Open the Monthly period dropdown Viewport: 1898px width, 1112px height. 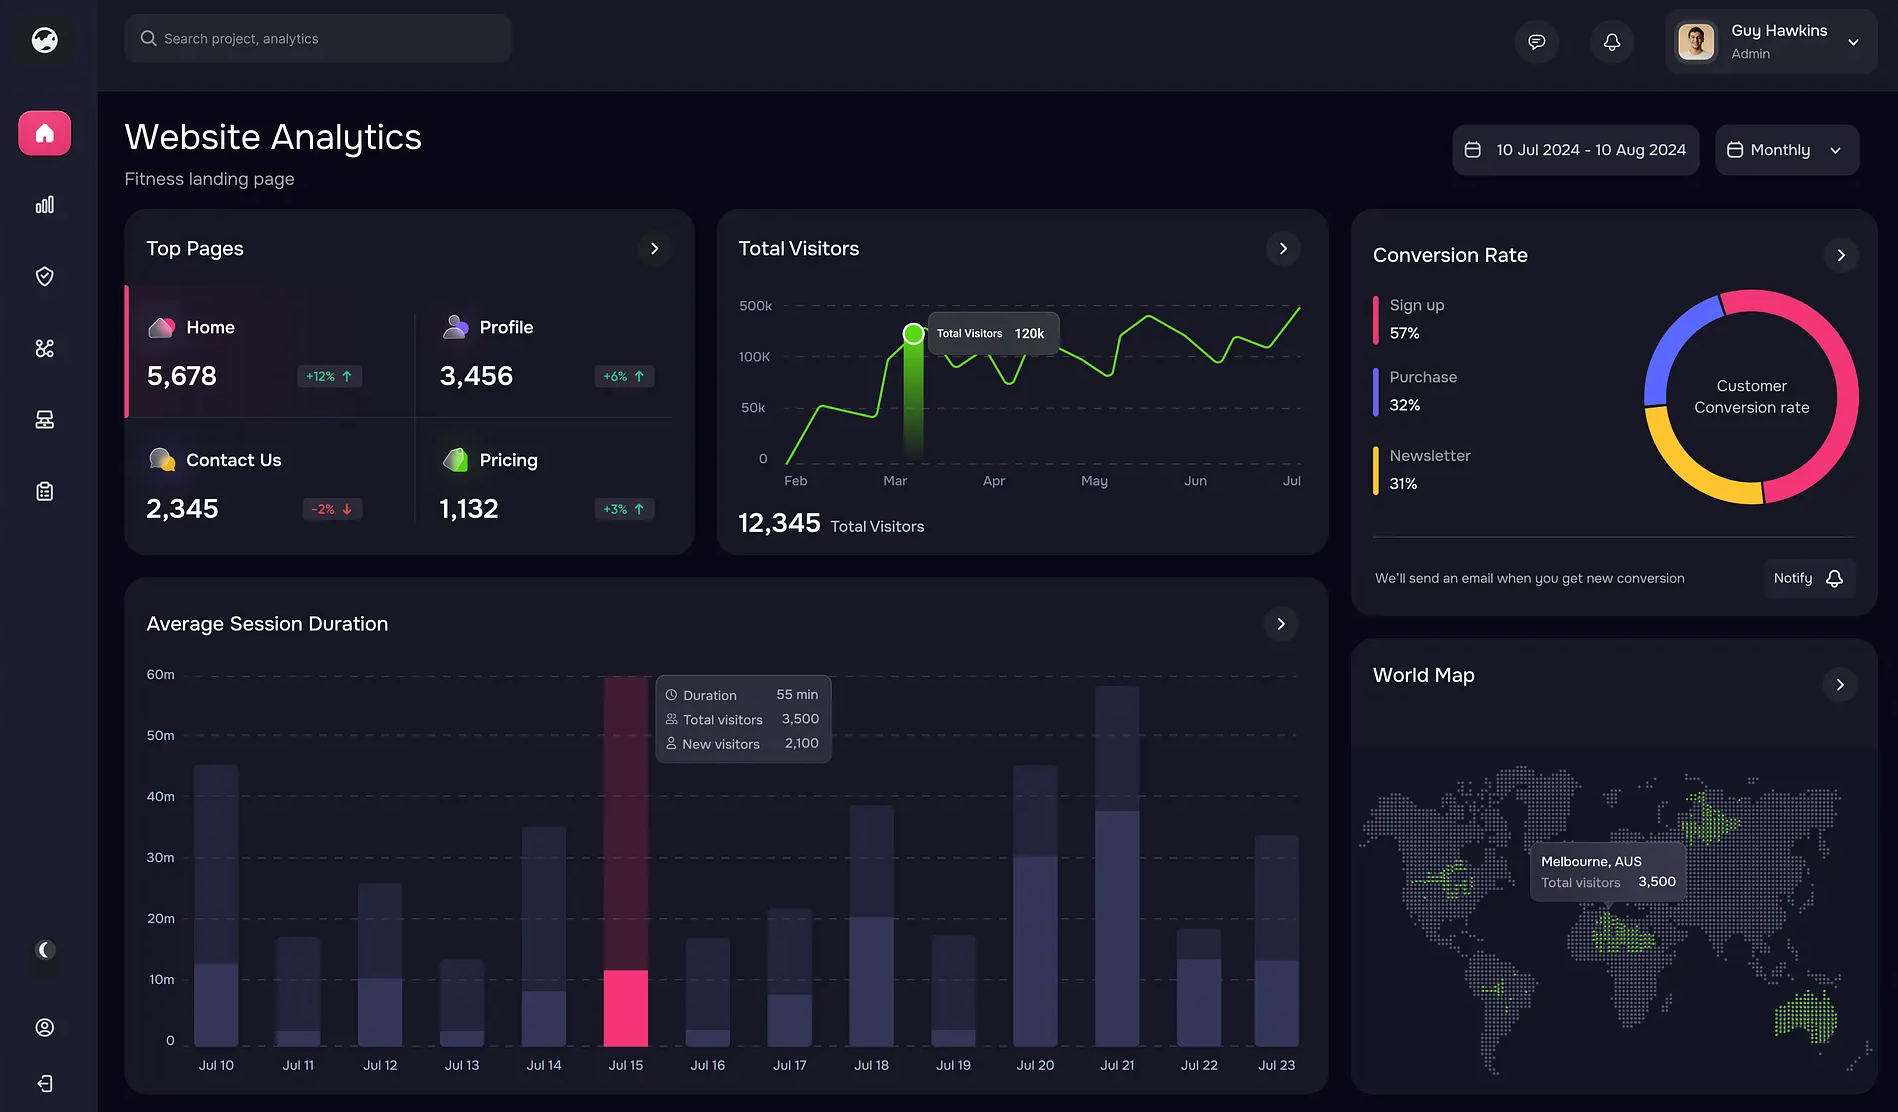coord(1786,150)
